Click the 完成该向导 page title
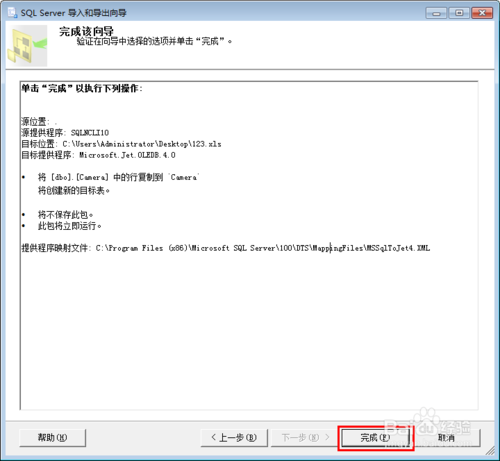Screen dimensions: 500x461 [x=86, y=31]
